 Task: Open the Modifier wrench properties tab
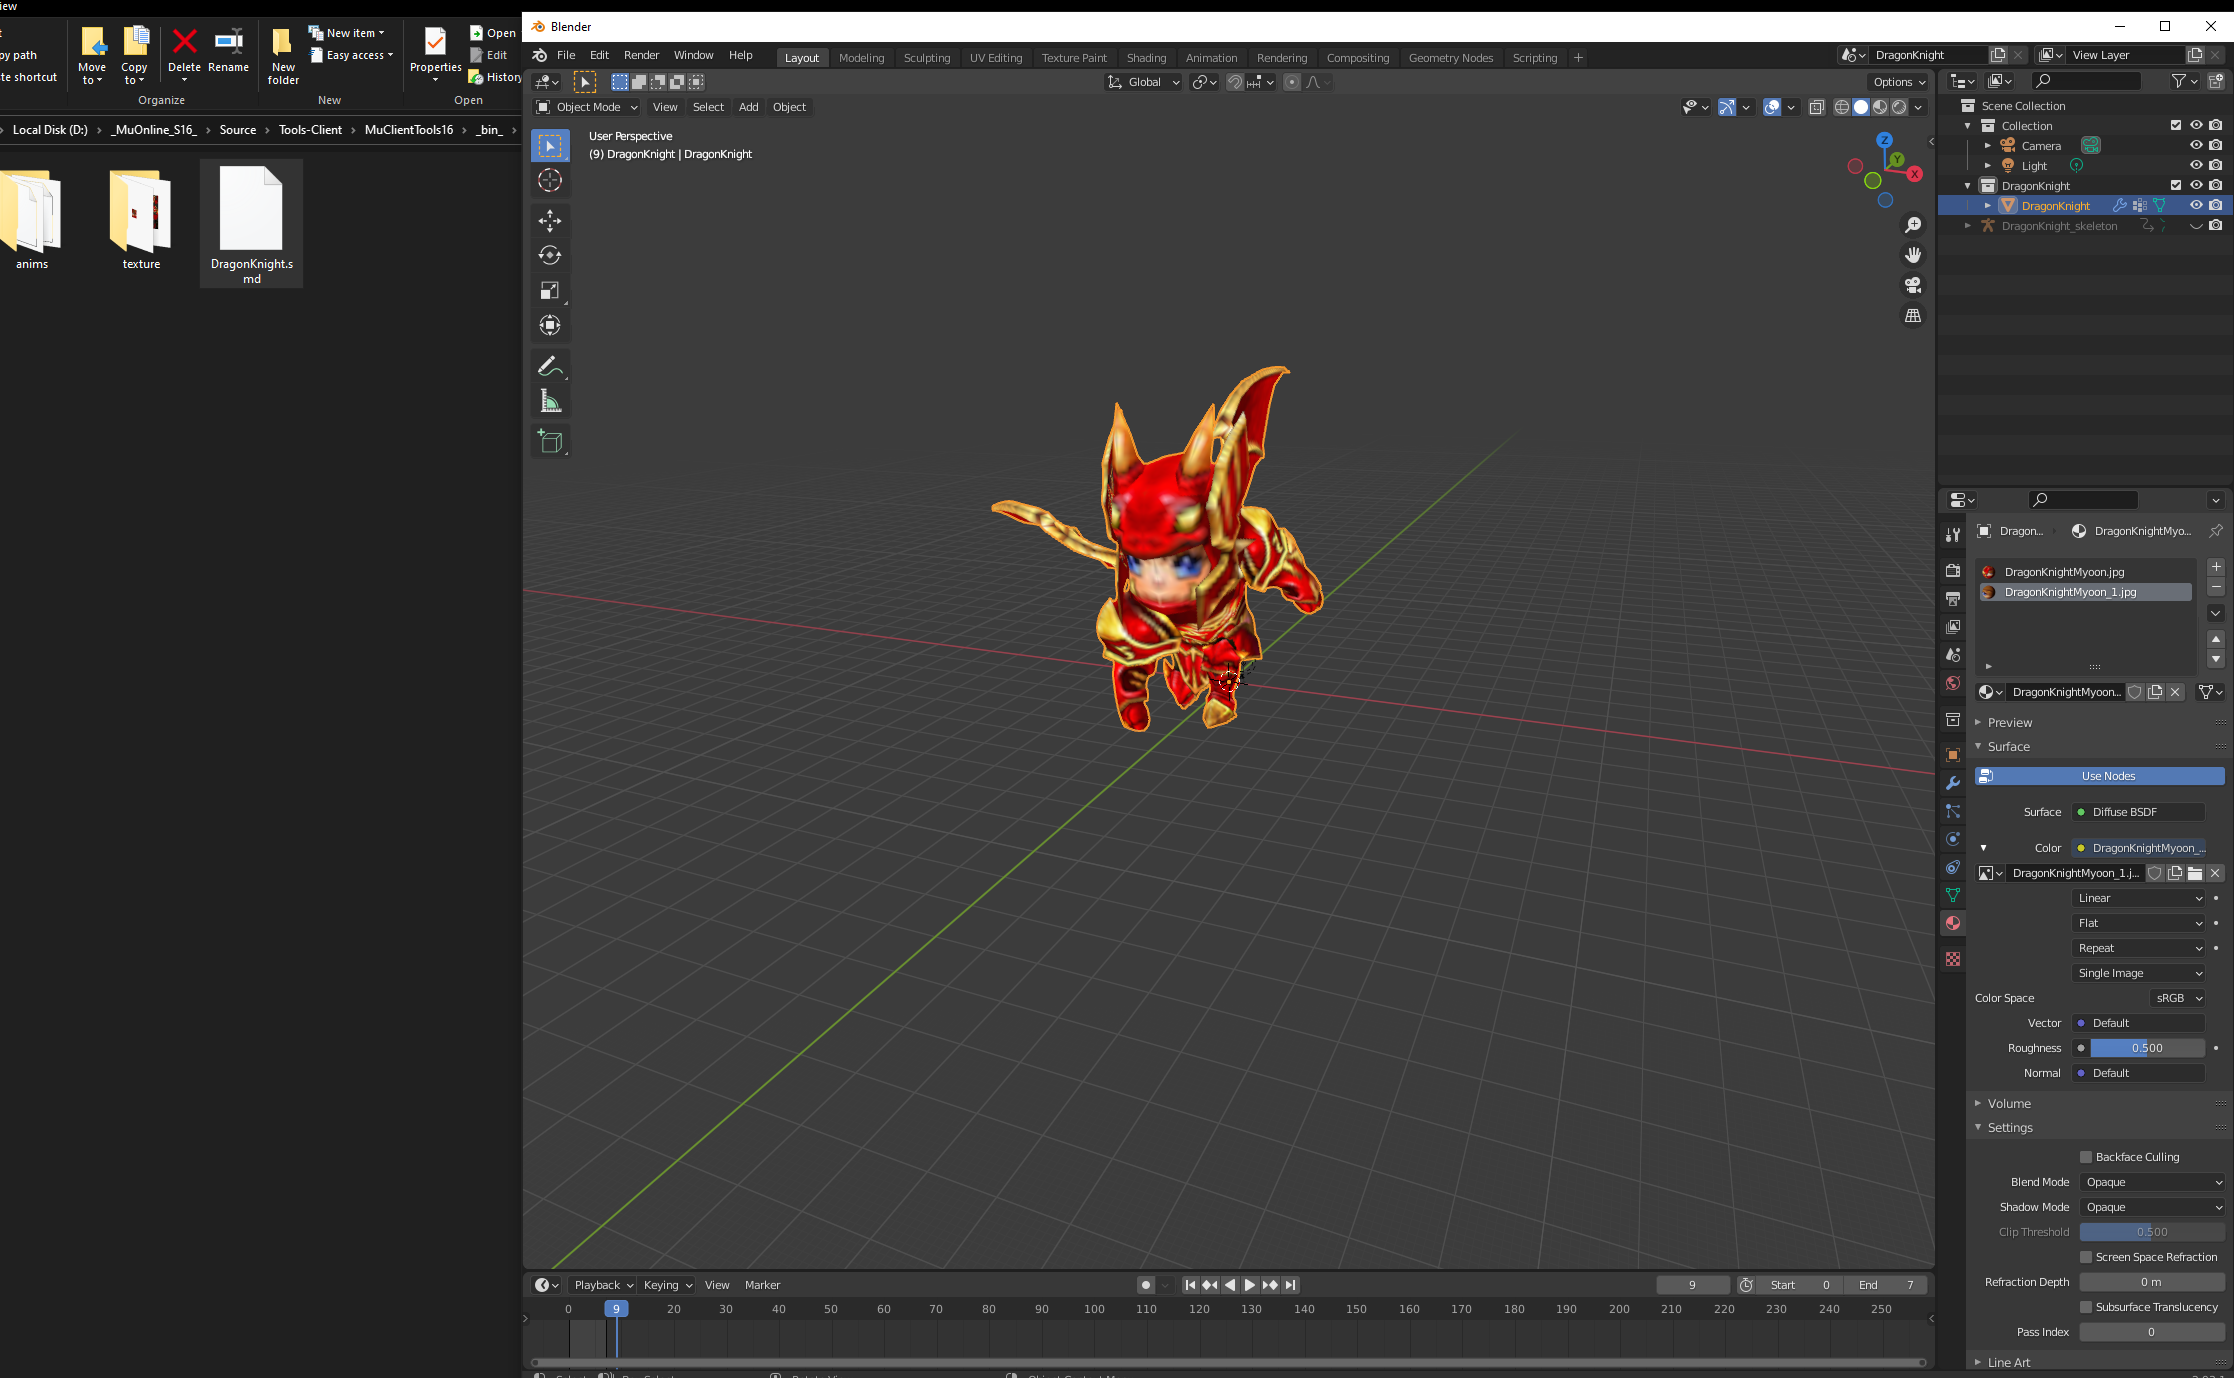click(1953, 784)
